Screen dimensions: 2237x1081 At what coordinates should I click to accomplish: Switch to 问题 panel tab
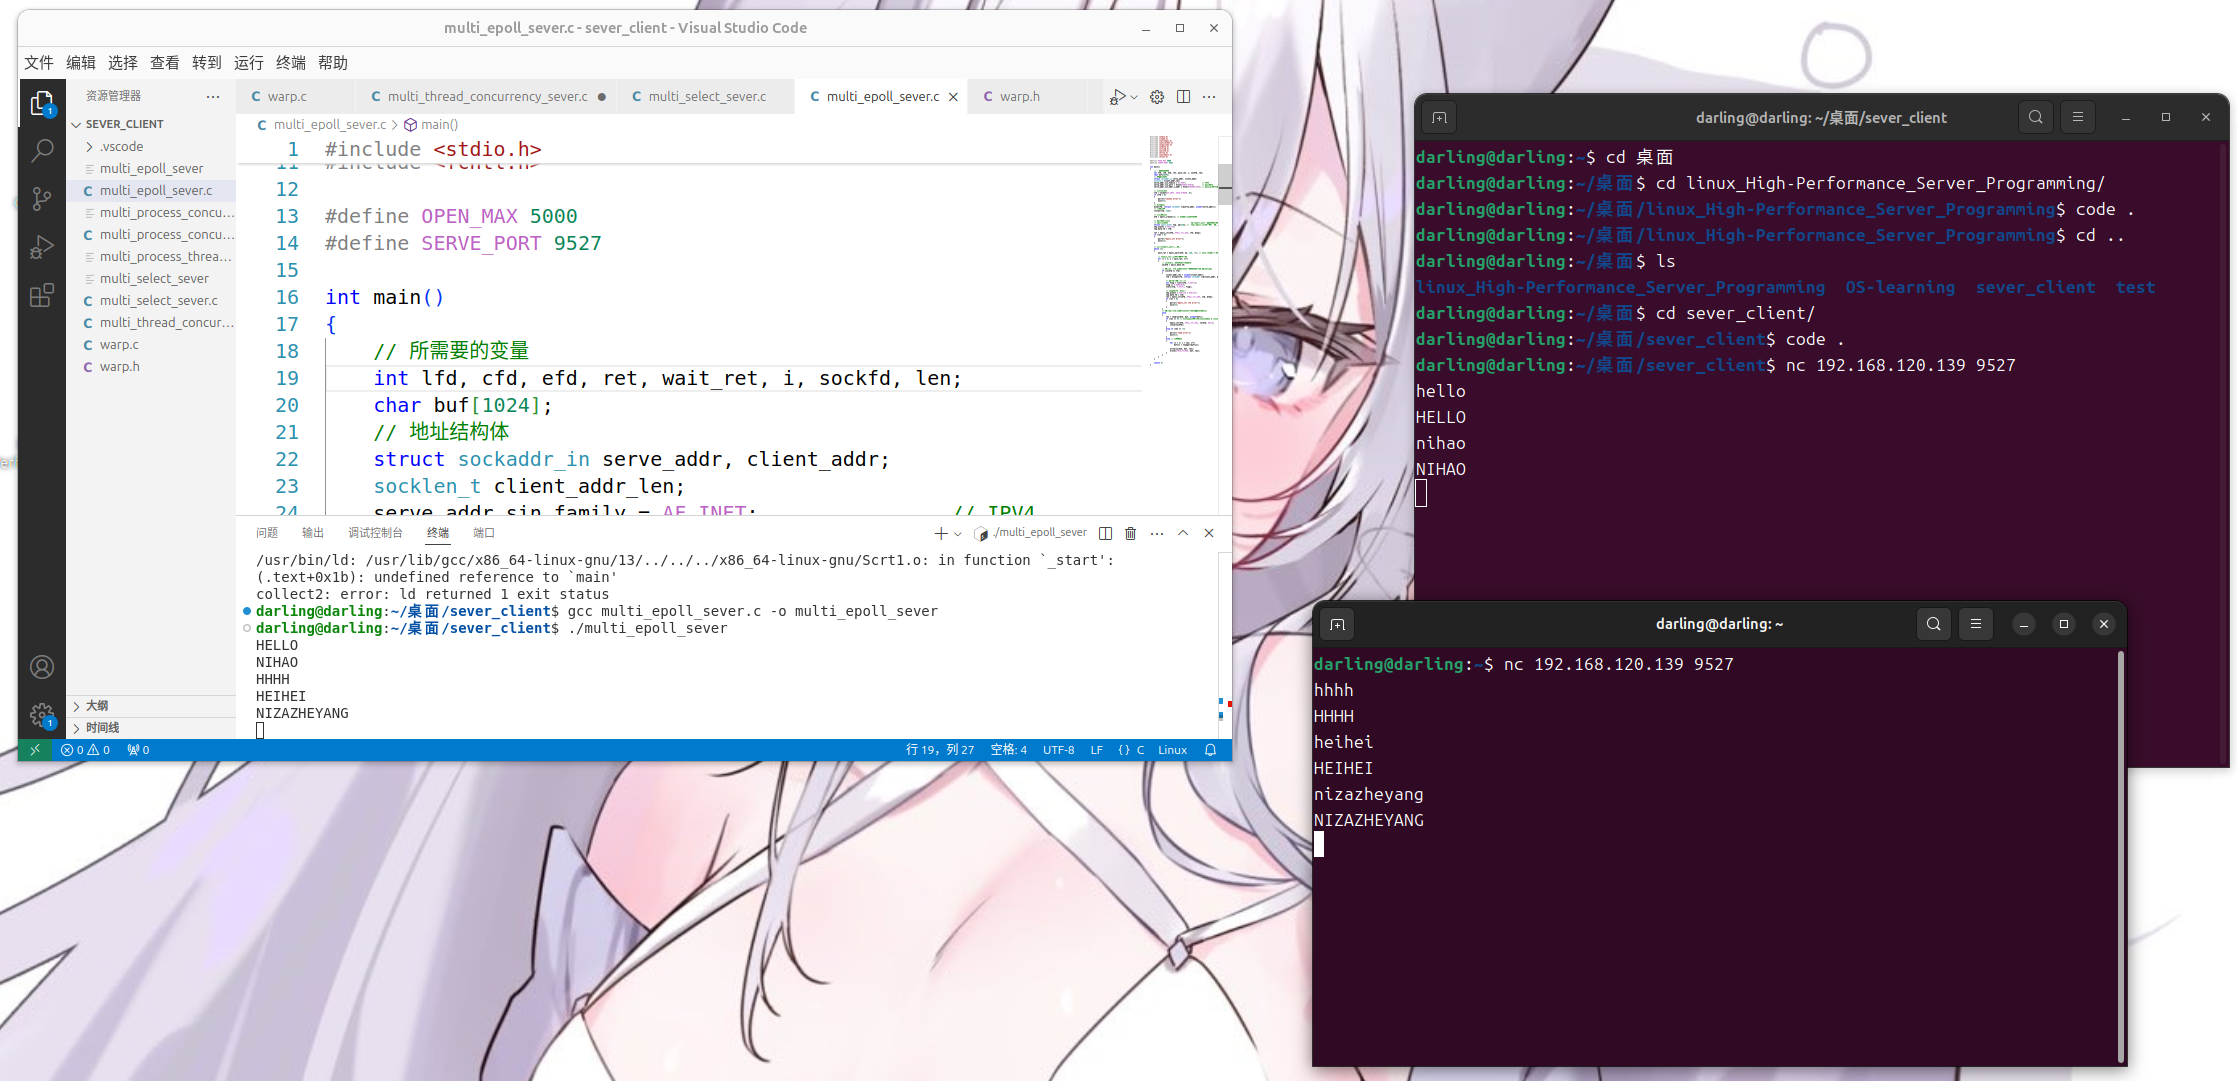click(x=267, y=533)
